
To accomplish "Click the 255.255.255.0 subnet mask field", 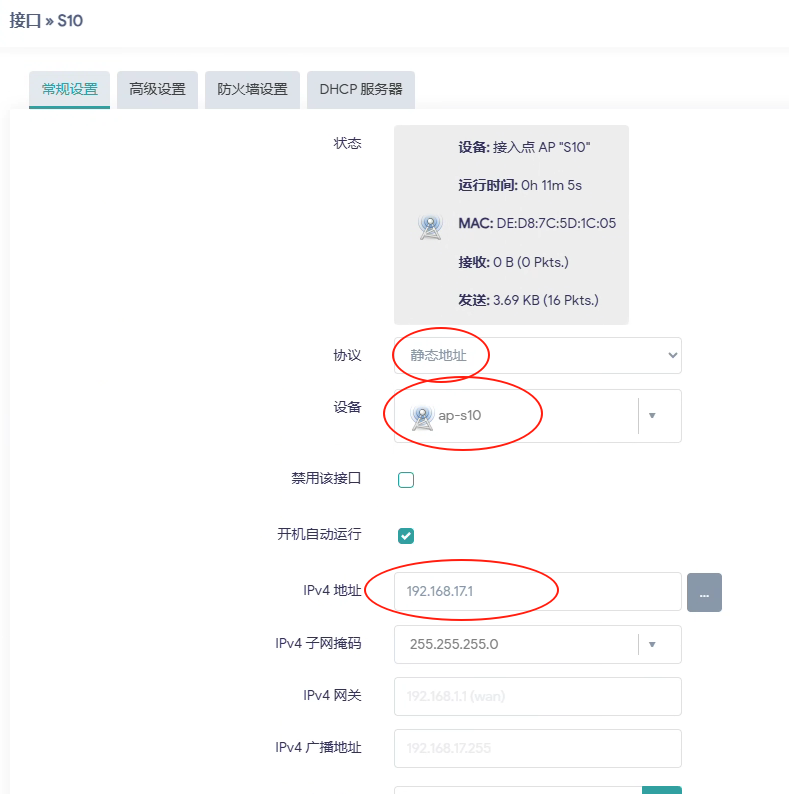I will (x=515, y=644).
